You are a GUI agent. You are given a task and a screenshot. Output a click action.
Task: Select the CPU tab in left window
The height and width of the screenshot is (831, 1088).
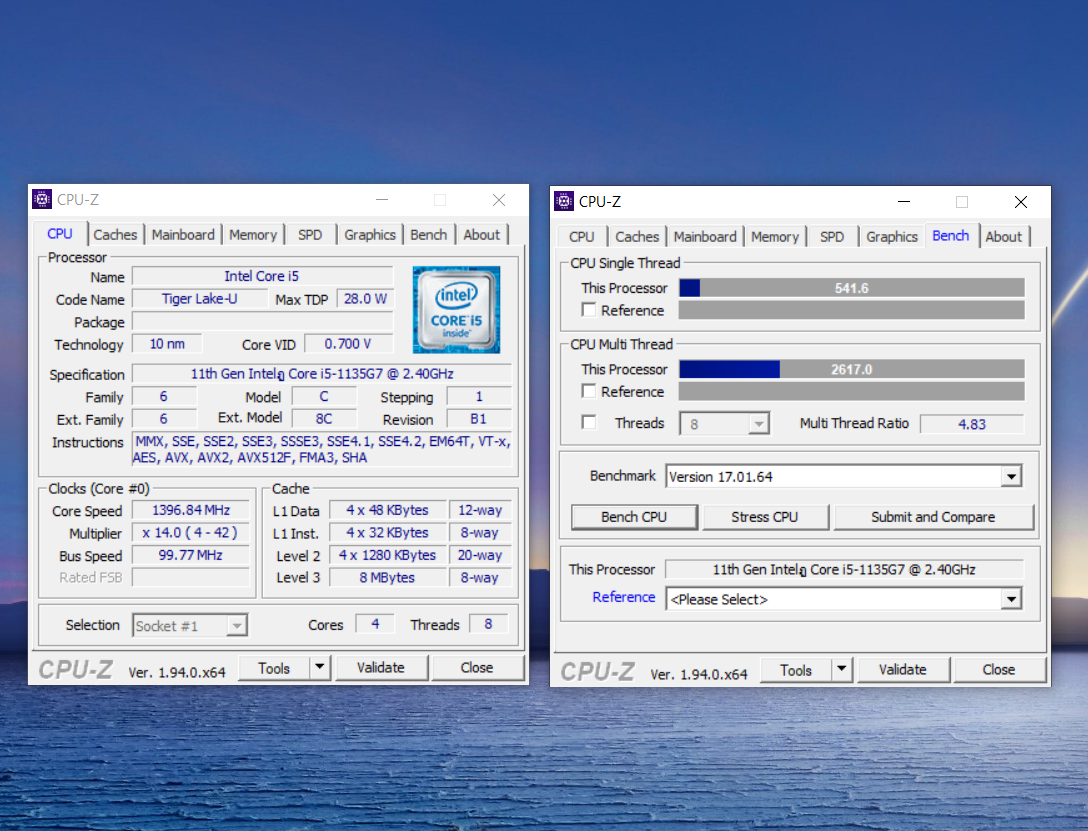coord(60,234)
